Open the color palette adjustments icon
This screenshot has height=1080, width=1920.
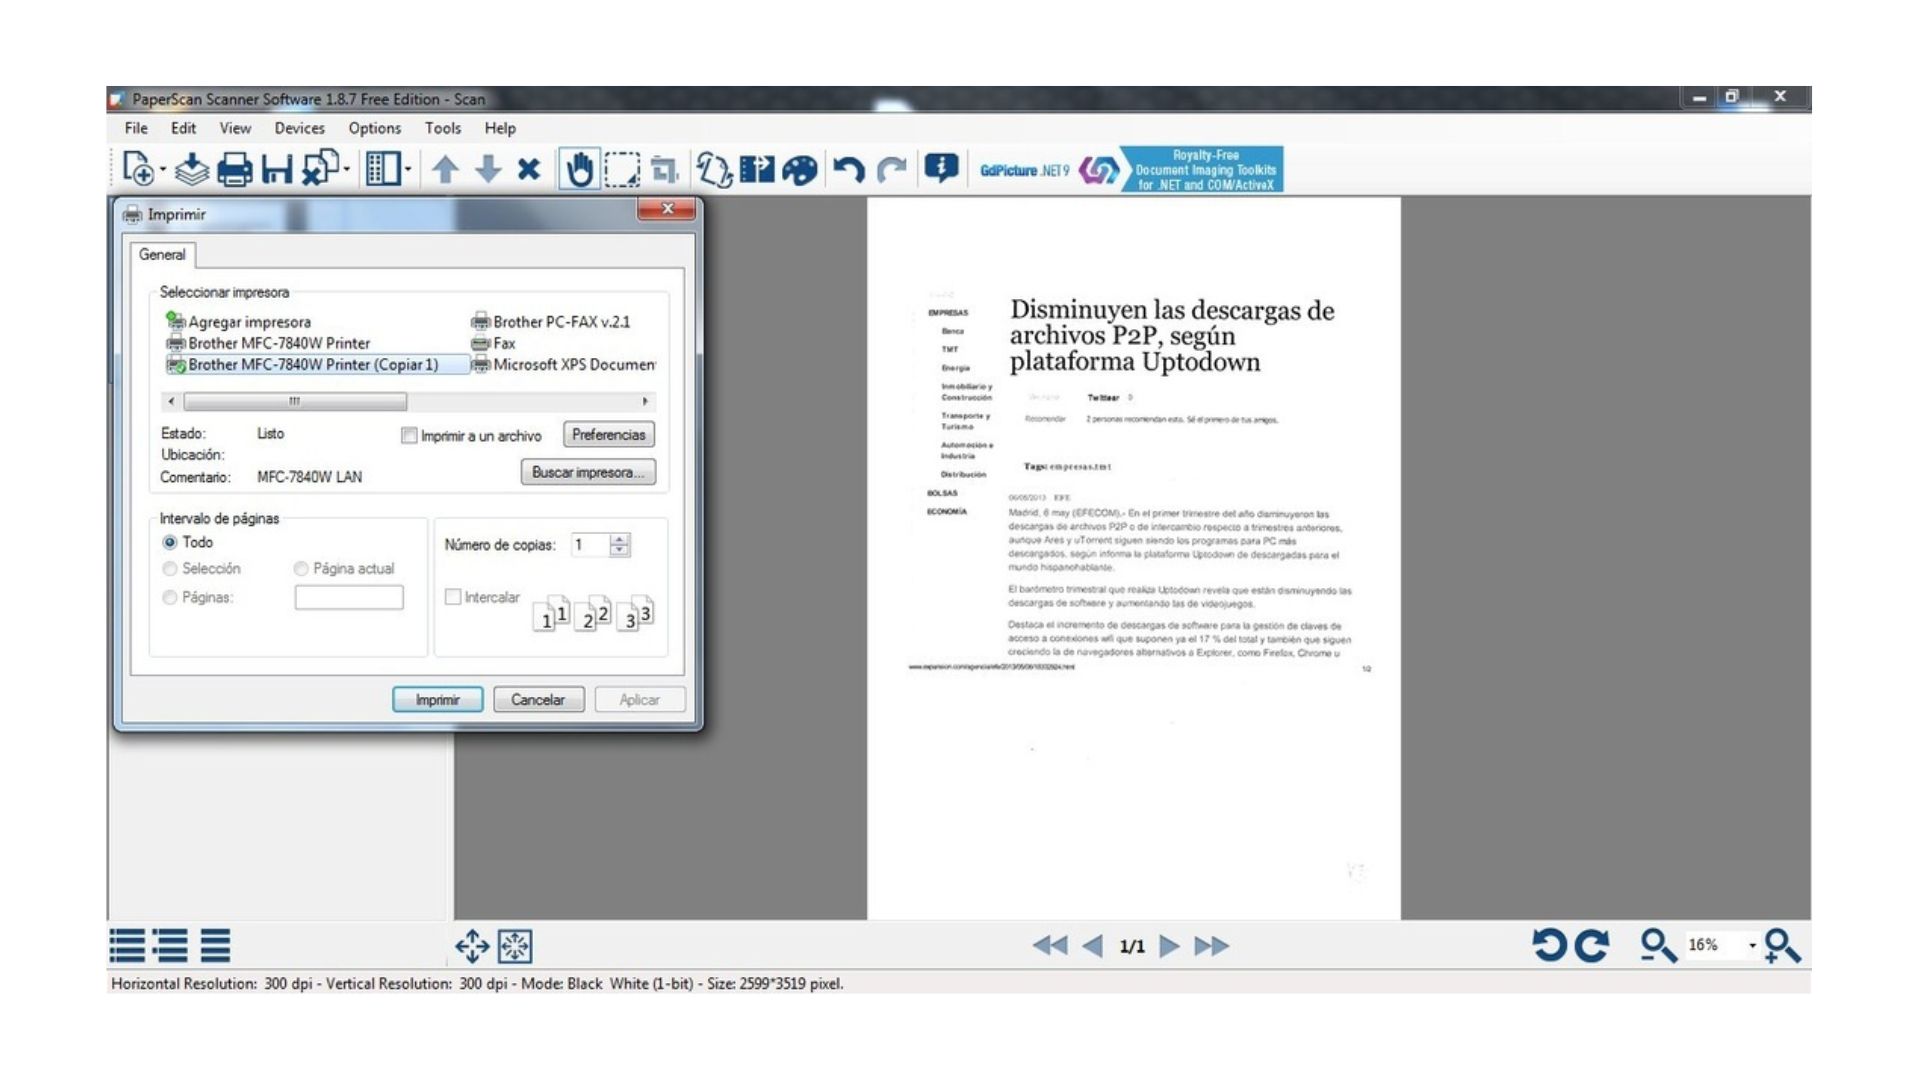click(800, 170)
